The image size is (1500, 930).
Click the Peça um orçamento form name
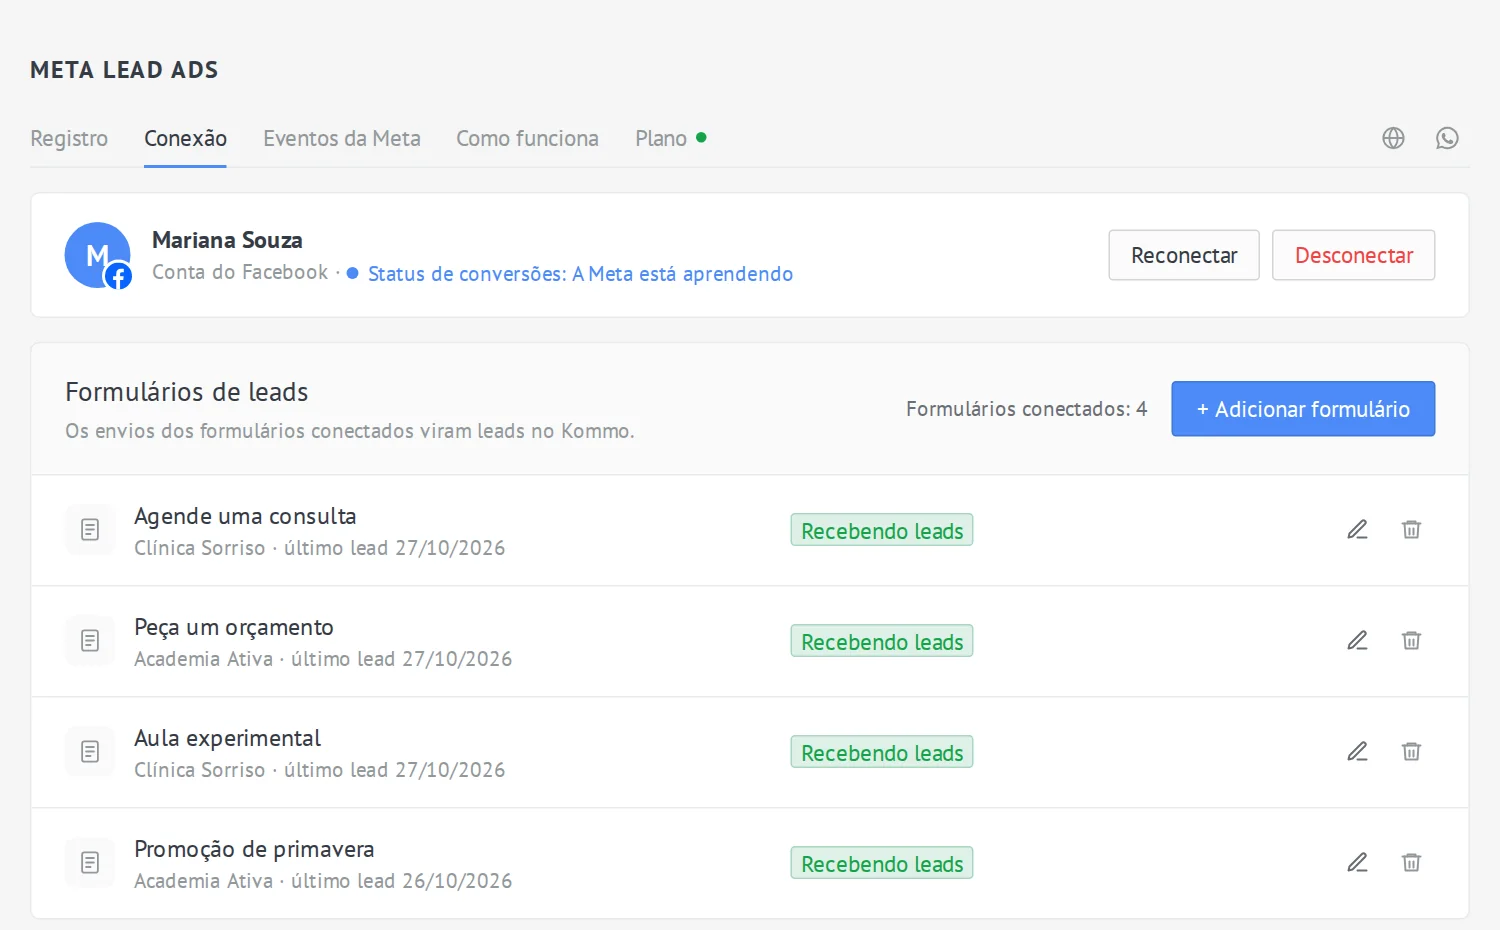click(x=234, y=627)
